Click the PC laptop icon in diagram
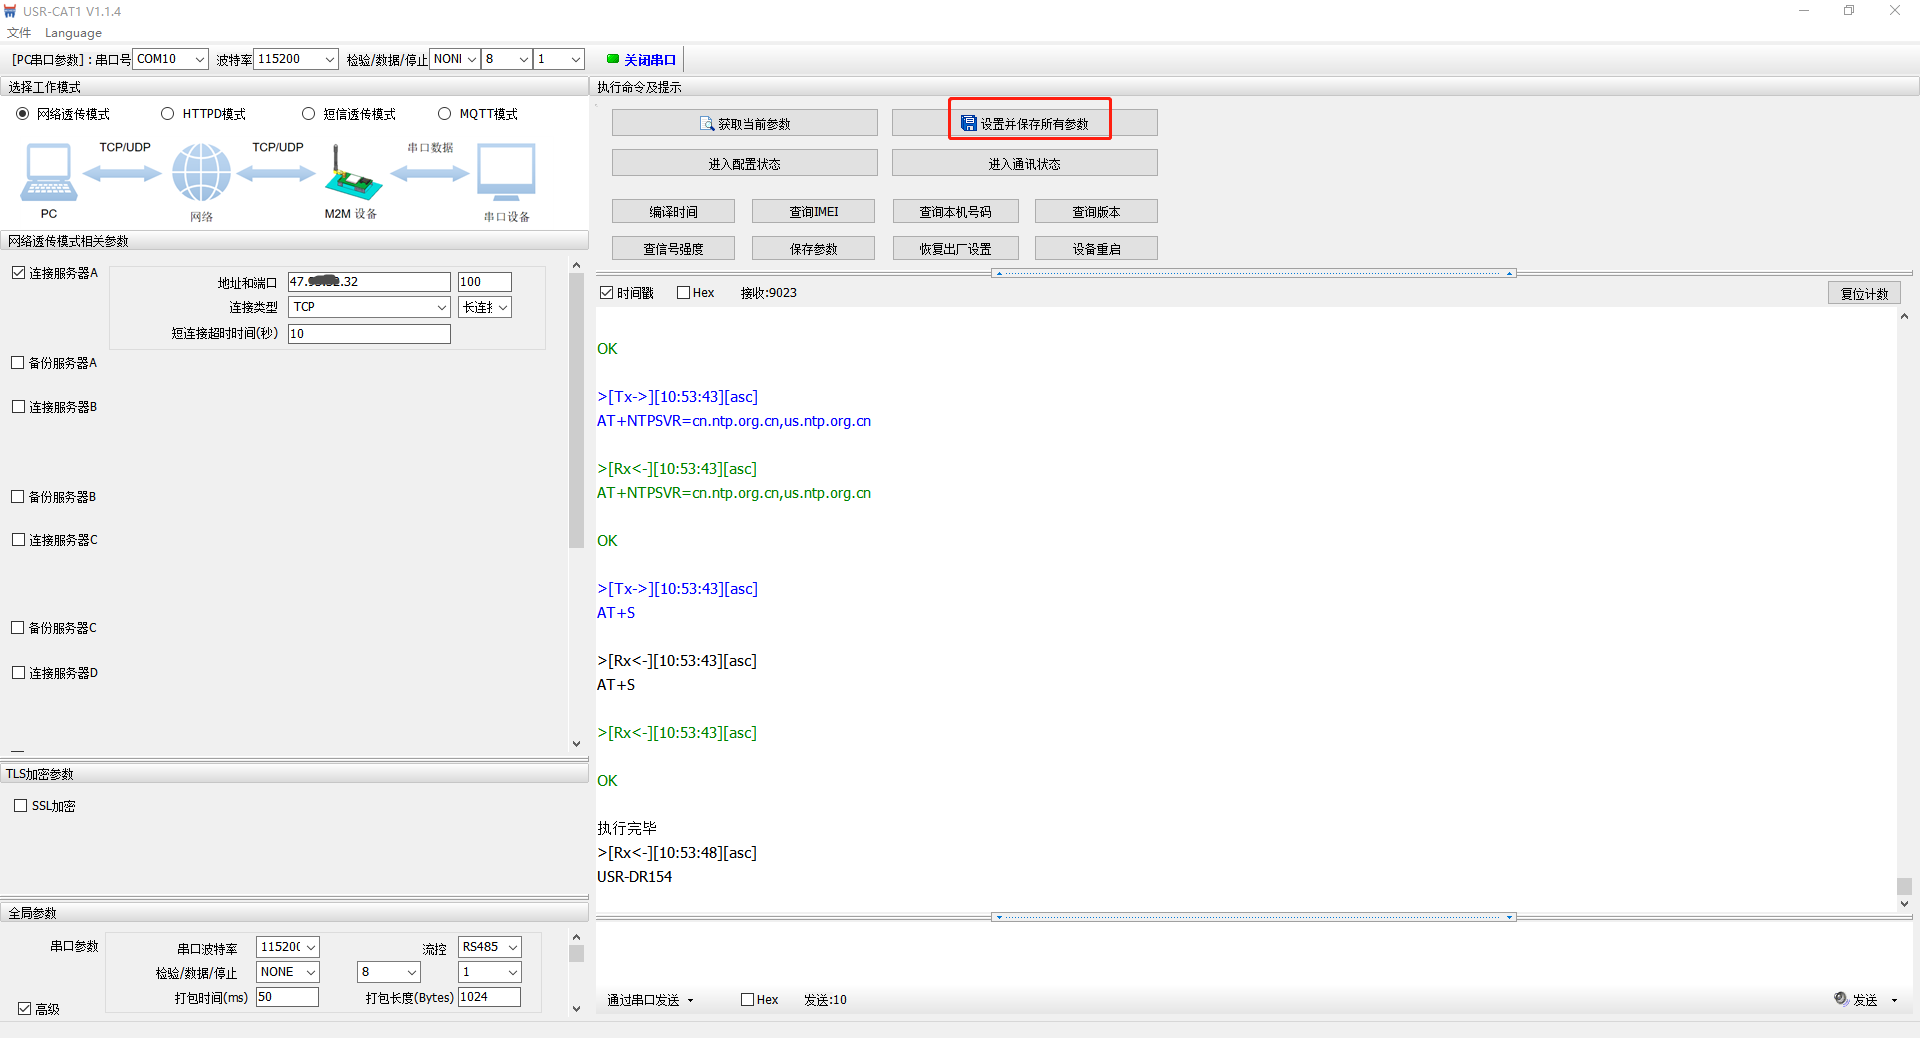The width and height of the screenshot is (1920, 1038). coord(48,173)
